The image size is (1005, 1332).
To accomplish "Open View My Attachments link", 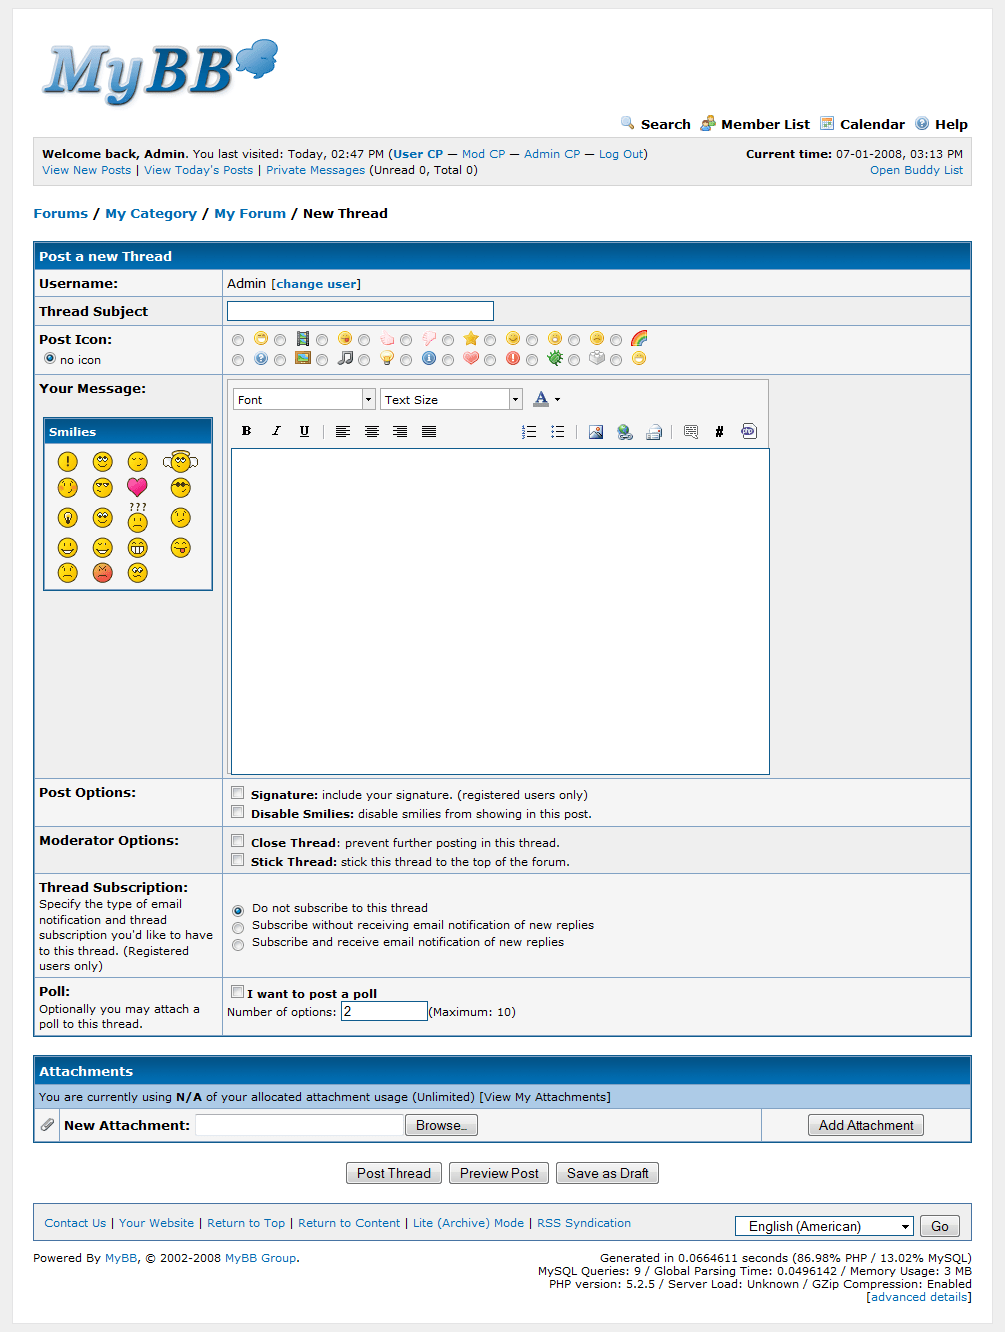I will coord(545,1096).
